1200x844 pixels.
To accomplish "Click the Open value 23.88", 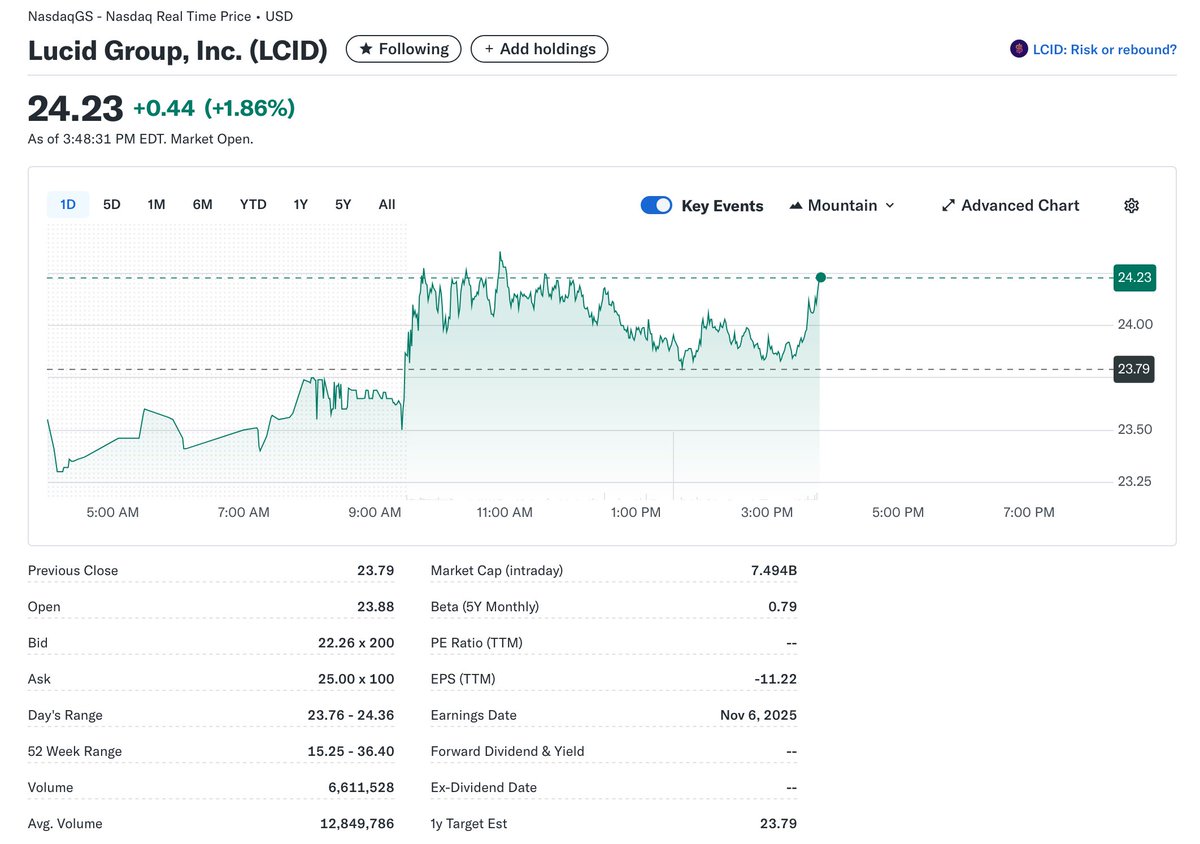I will (x=376, y=607).
